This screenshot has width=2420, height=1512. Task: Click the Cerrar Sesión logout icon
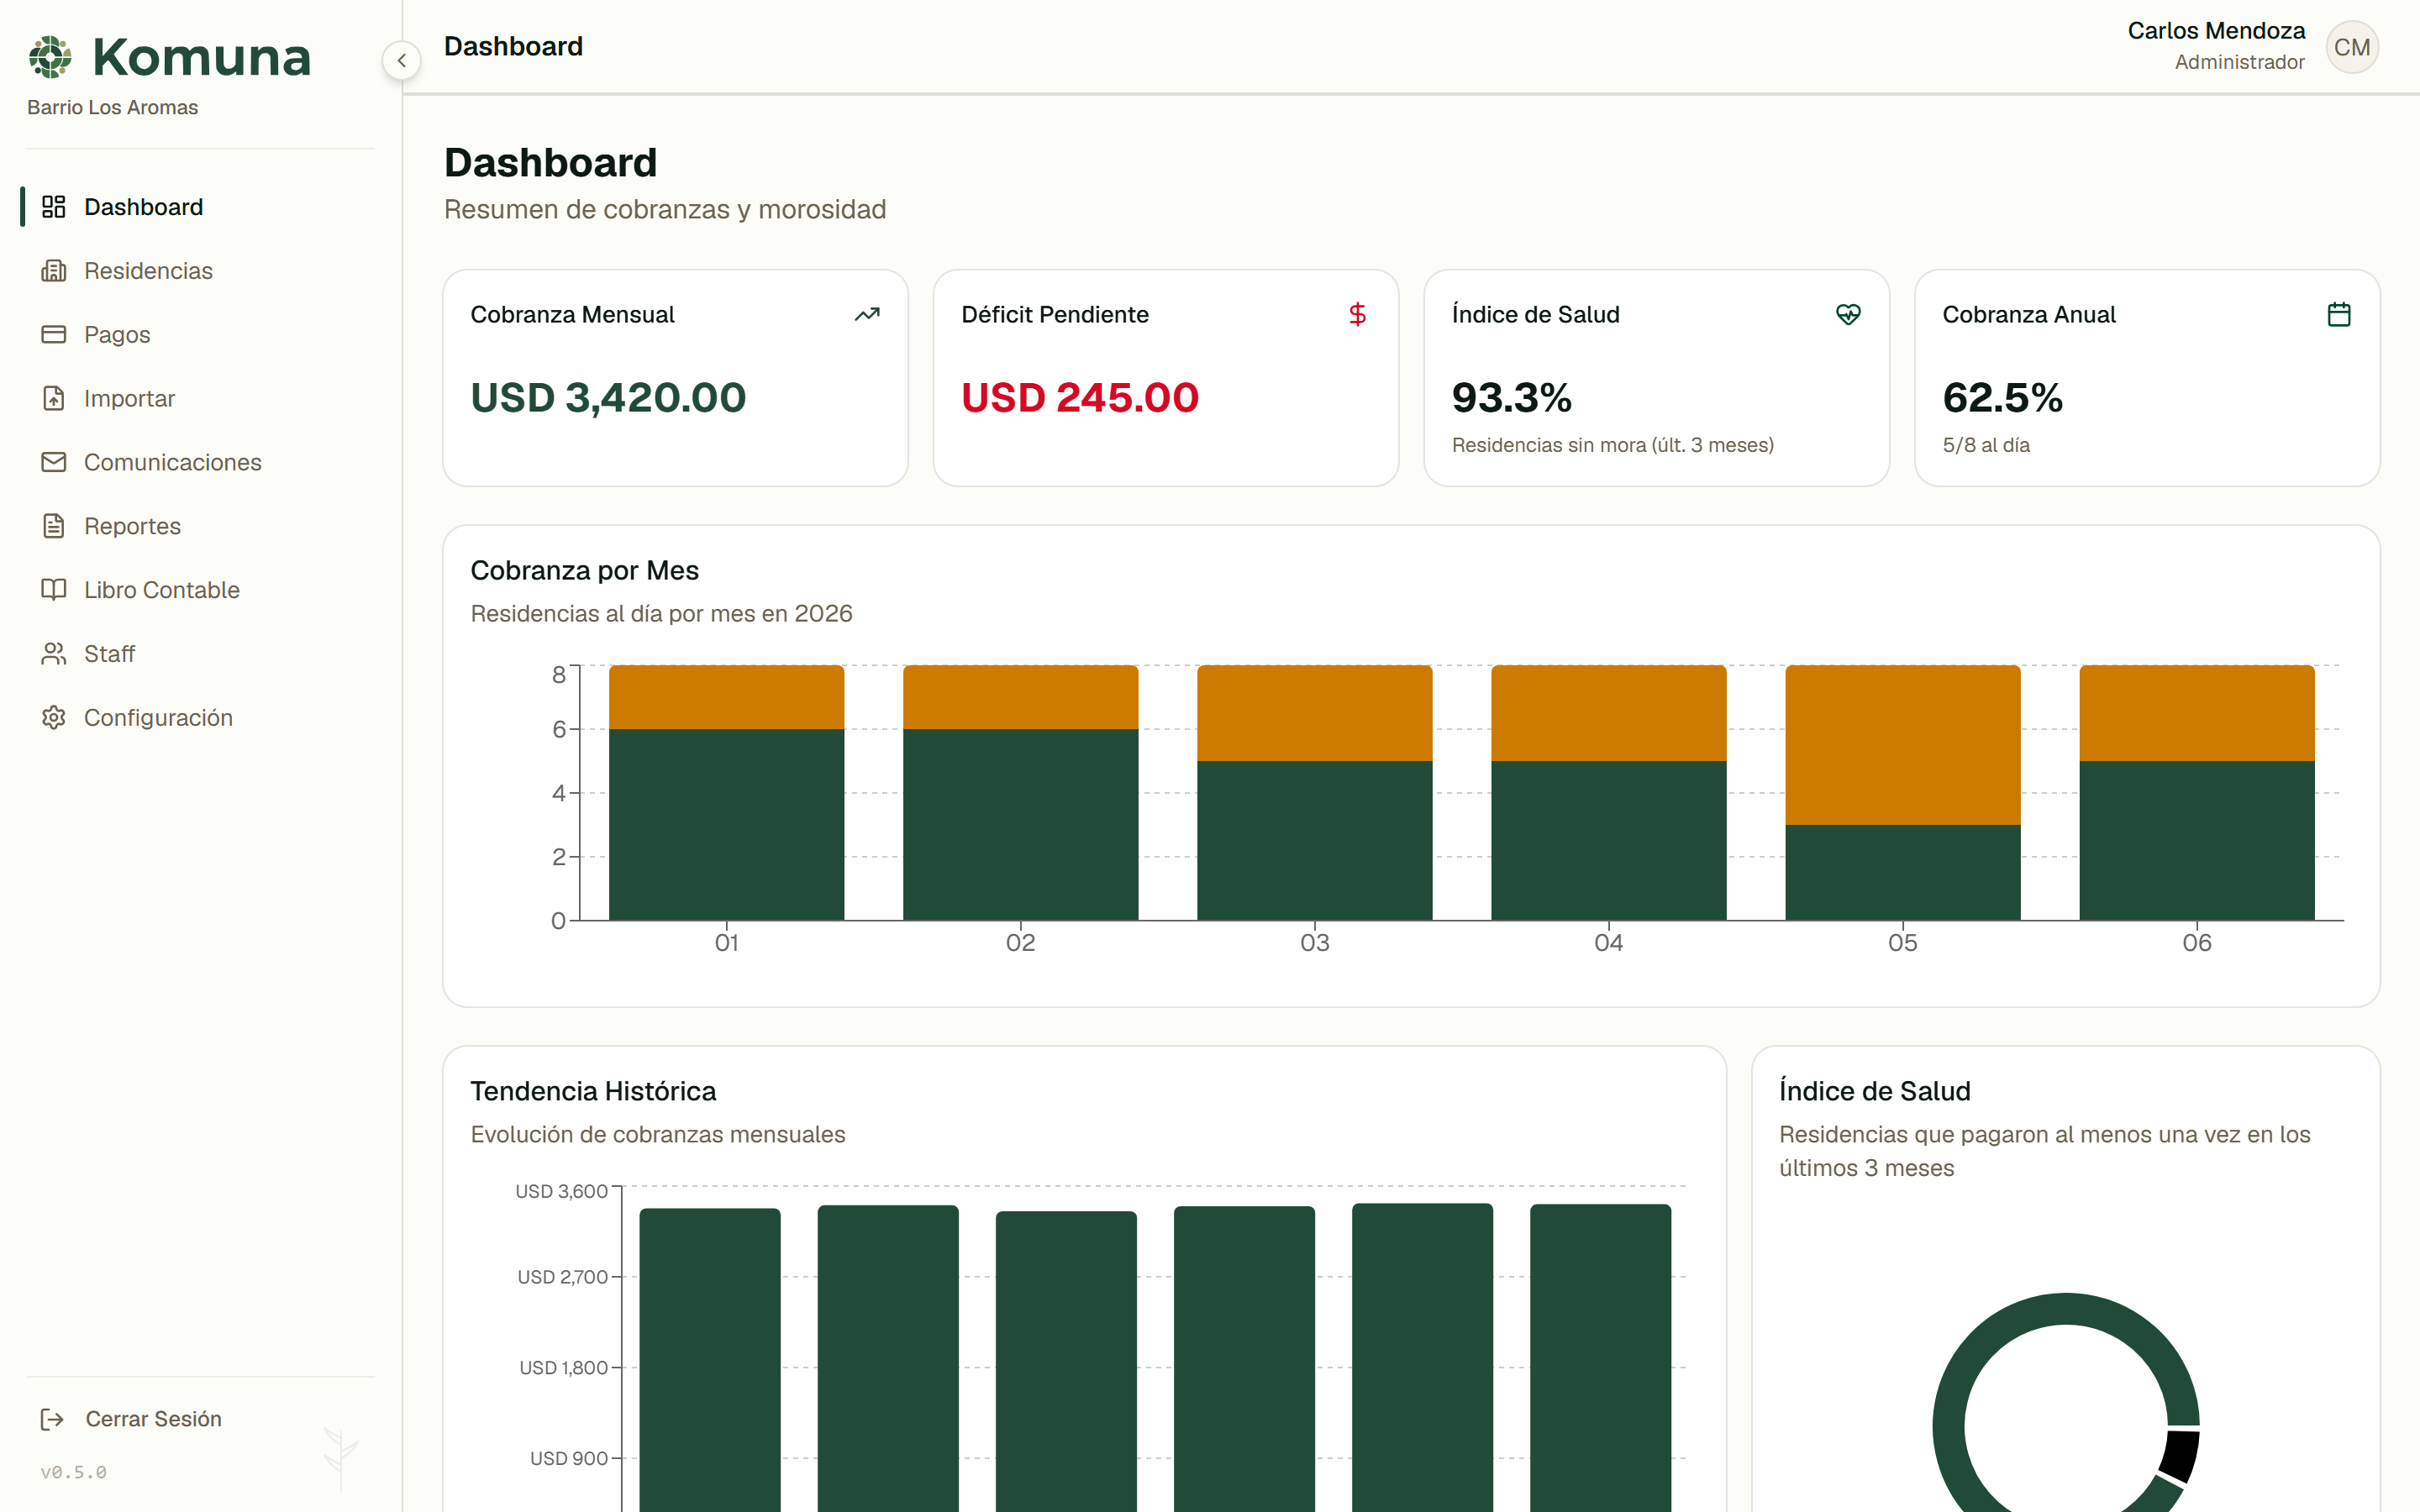[52, 1419]
